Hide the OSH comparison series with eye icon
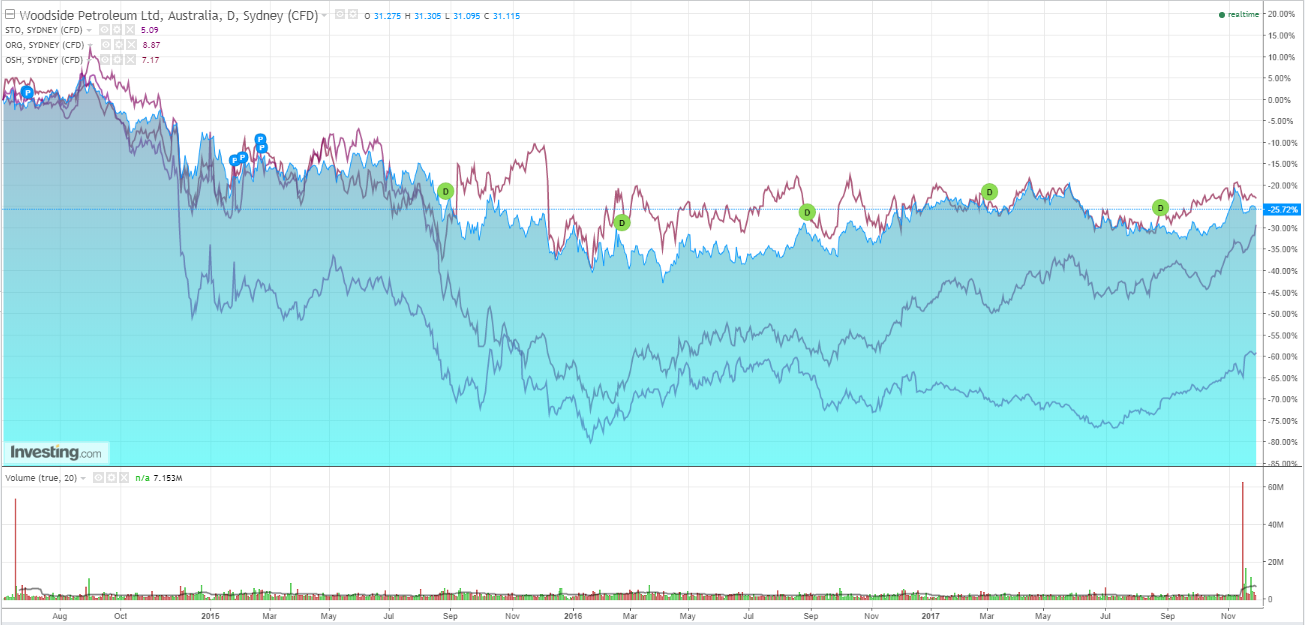1305x625 pixels. pyautogui.click(x=104, y=60)
